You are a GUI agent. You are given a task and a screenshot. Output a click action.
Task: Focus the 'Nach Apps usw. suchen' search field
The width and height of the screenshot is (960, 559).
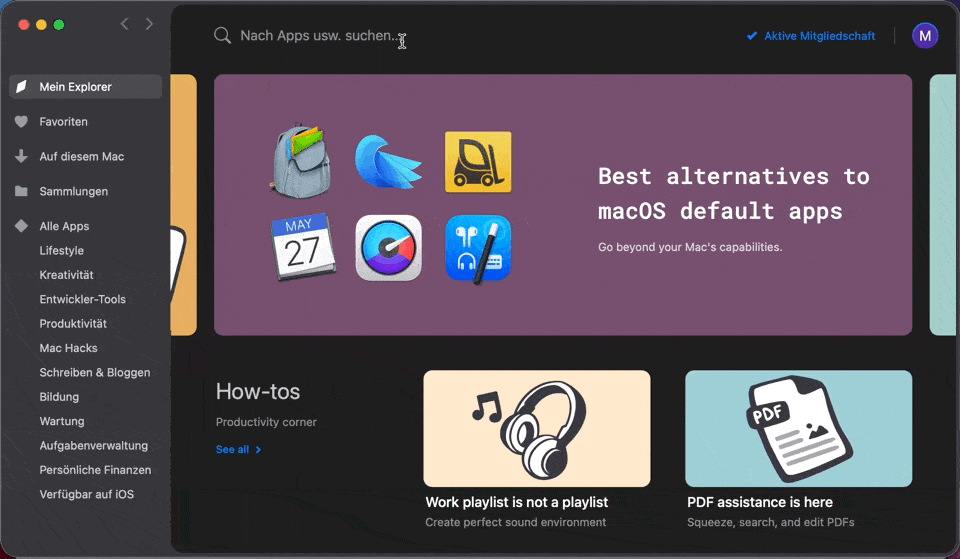click(x=319, y=36)
